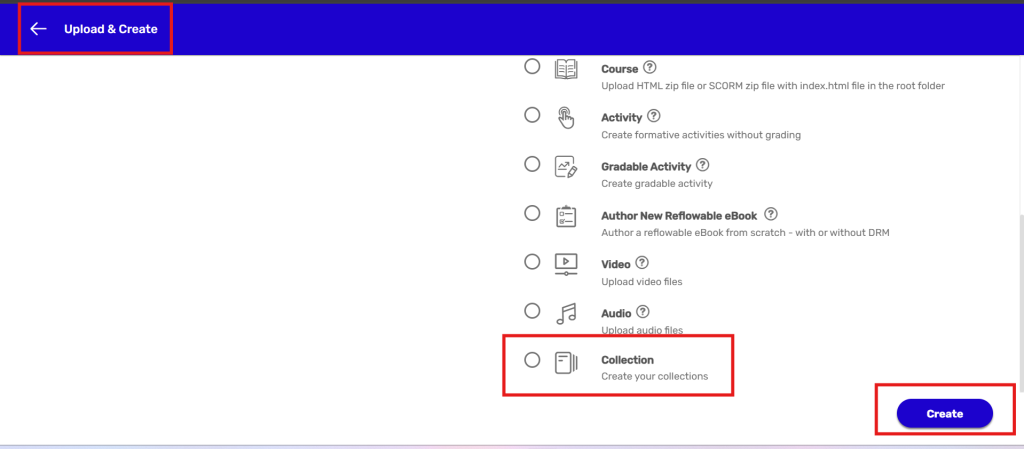Select the Course radio button

(532, 67)
